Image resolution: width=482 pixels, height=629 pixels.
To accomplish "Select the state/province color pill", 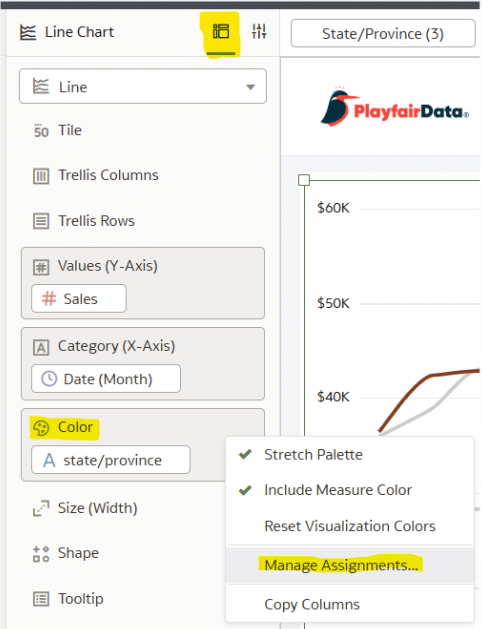I will pos(111,460).
